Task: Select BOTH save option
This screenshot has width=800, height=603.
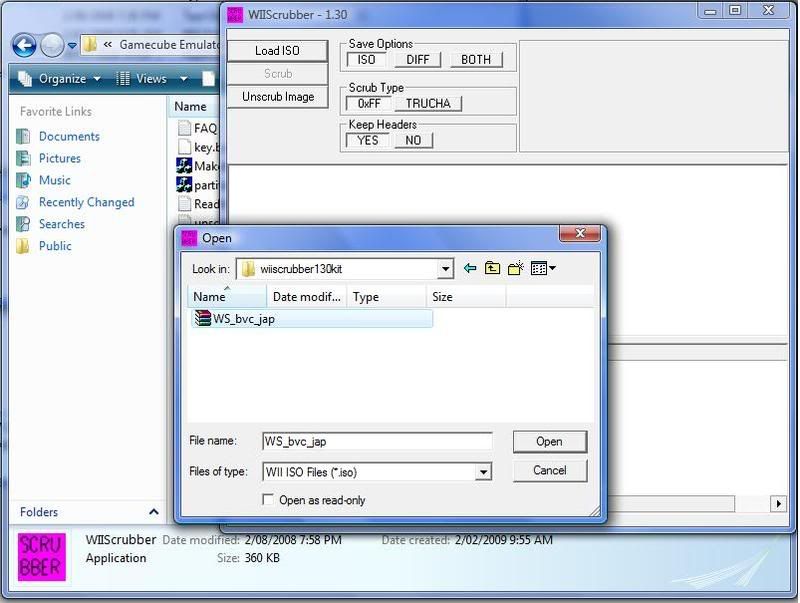Action: pos(476,60)
